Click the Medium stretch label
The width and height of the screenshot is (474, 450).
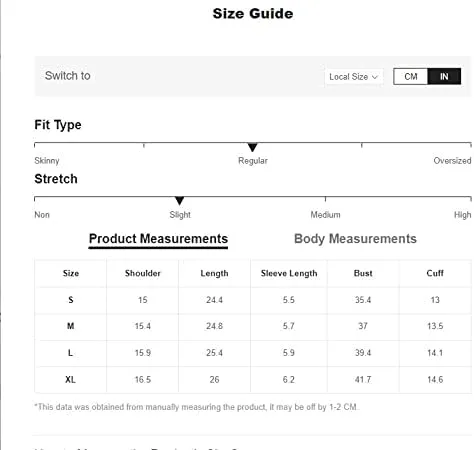326,215
